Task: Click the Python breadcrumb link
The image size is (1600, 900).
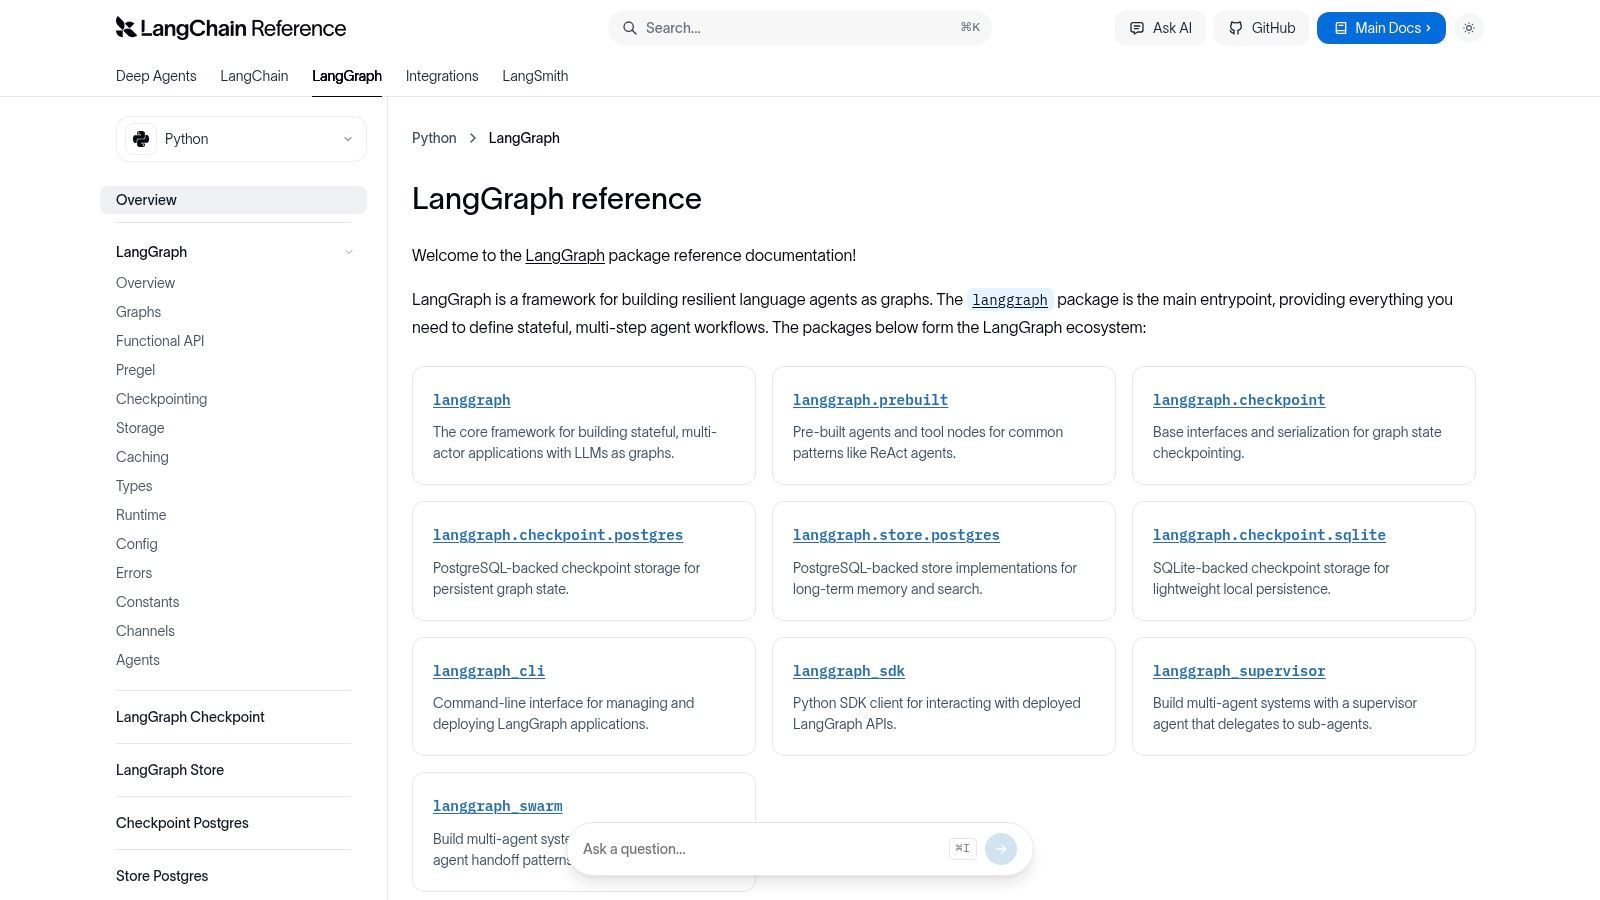Action: [434, 138]
